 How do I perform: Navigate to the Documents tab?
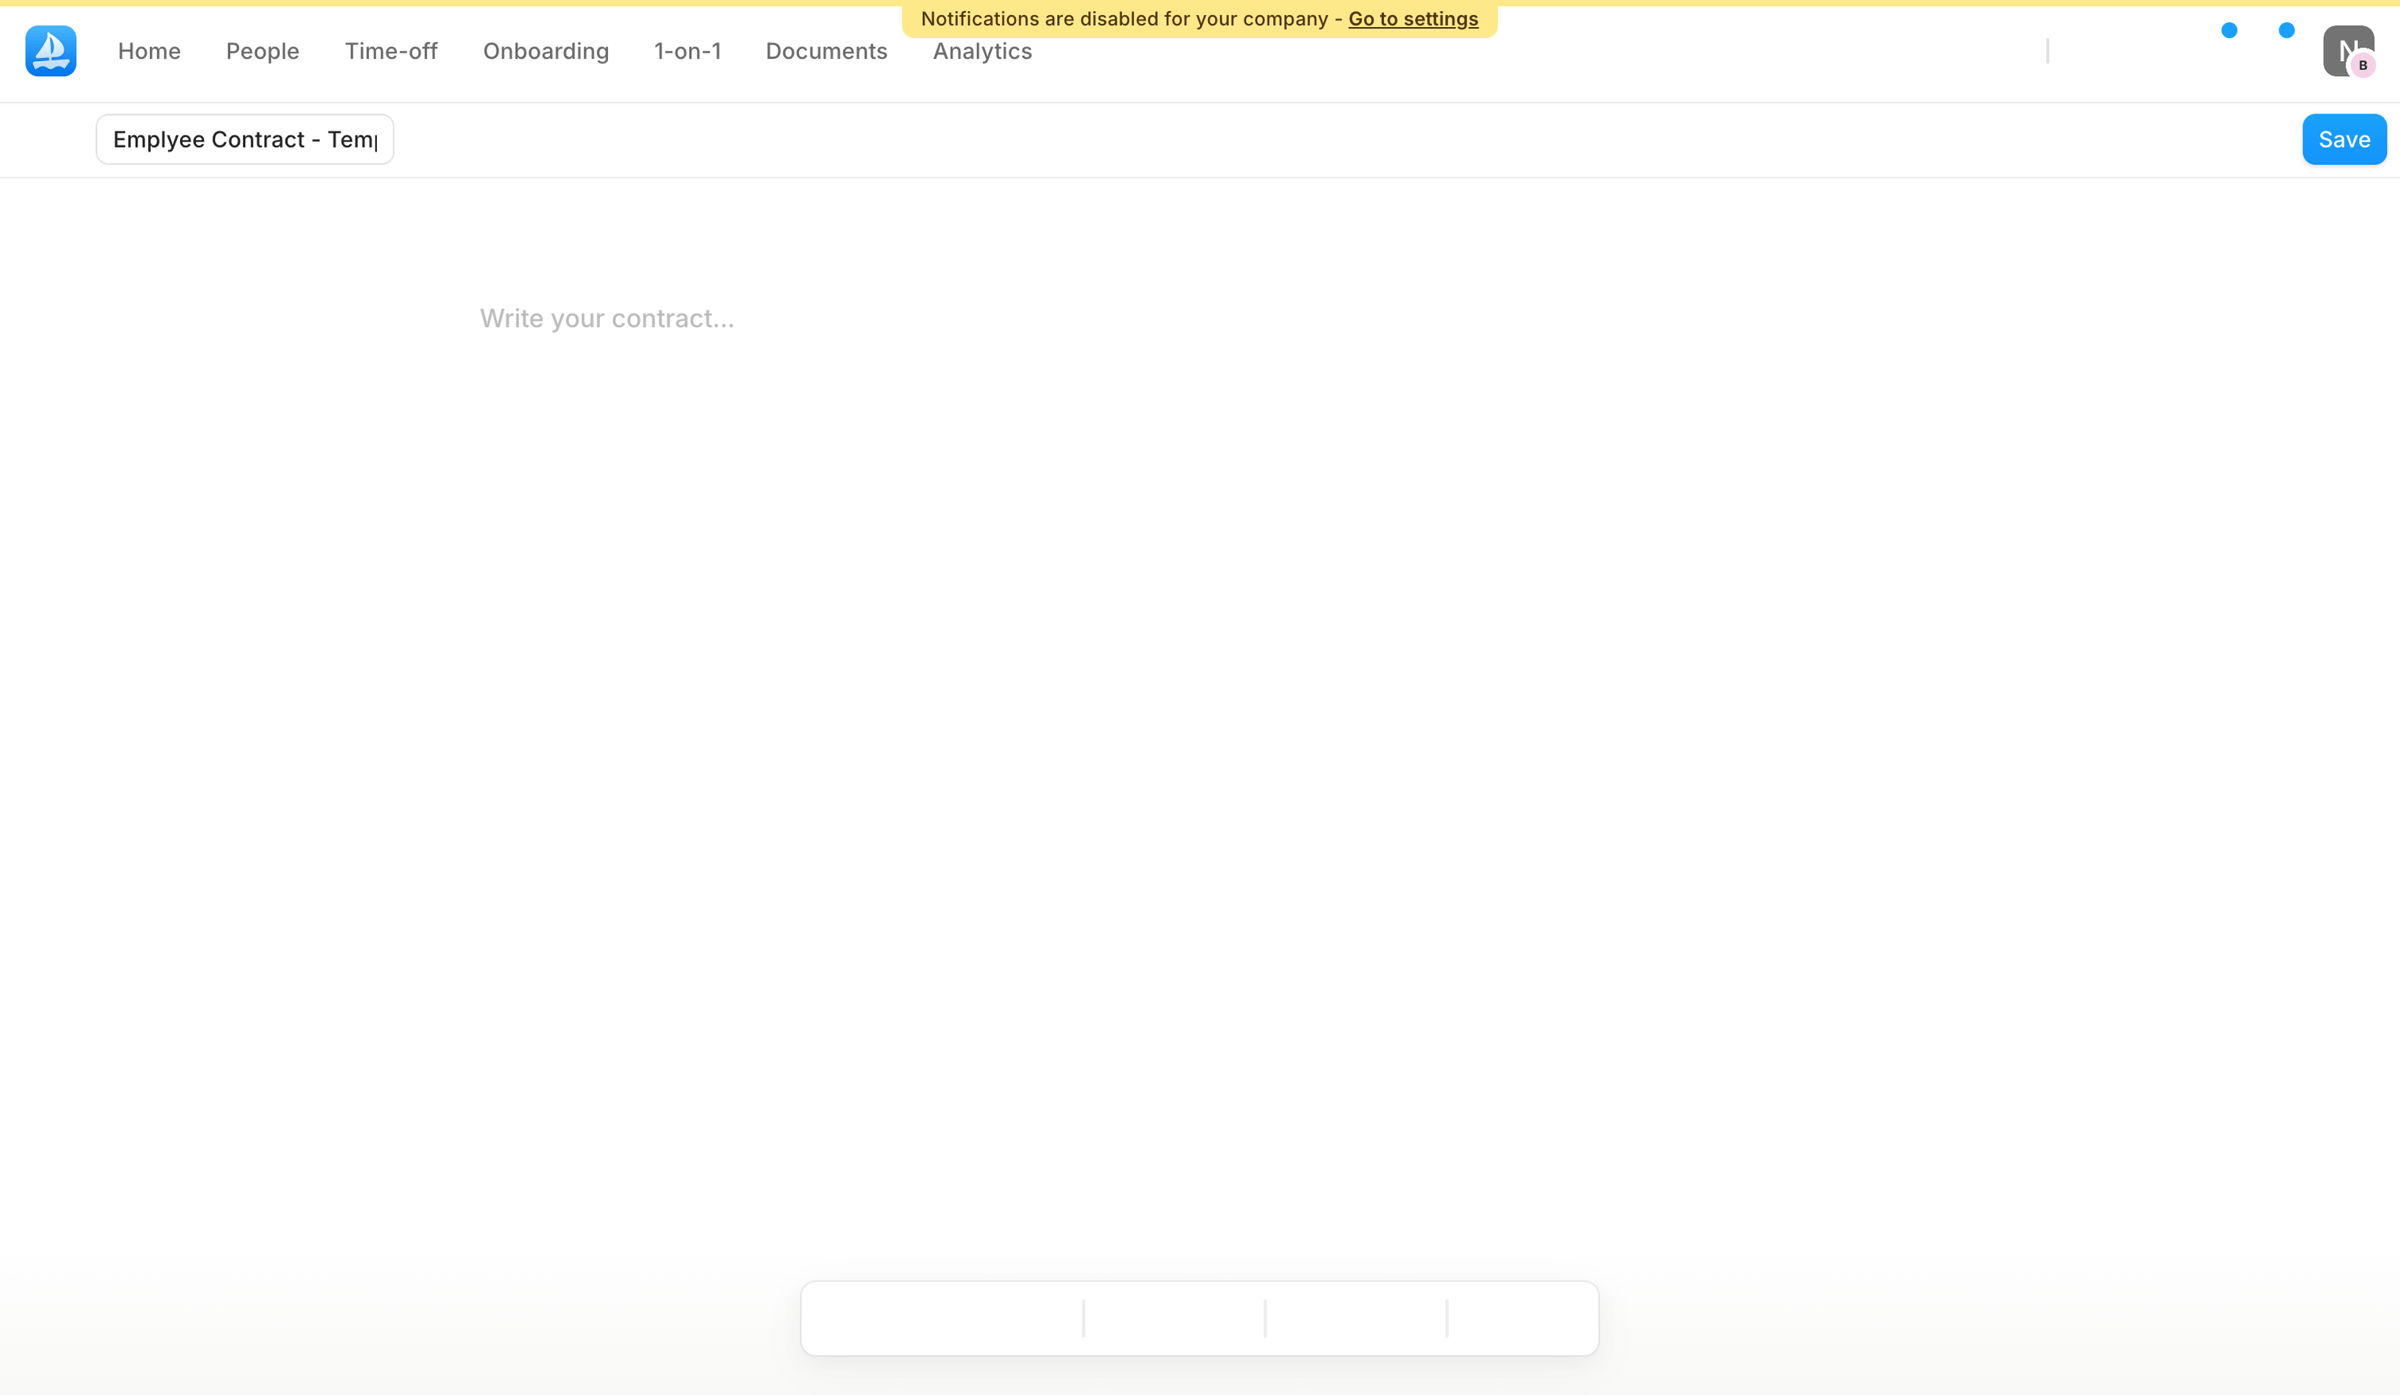coord(826,51)
